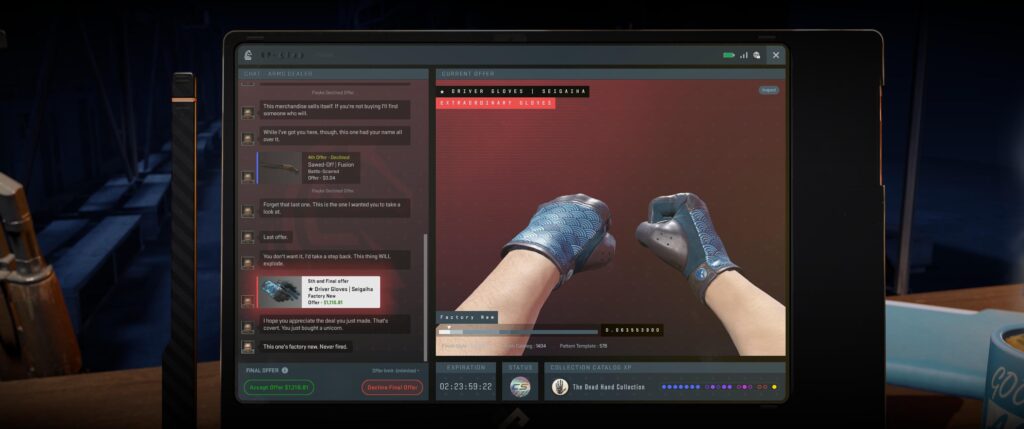Image resolution: width=1024 pixels, height=429 pixels.
Task: Click dealer avatar beside 'Last offer.' message
Action: click(248, 237)
